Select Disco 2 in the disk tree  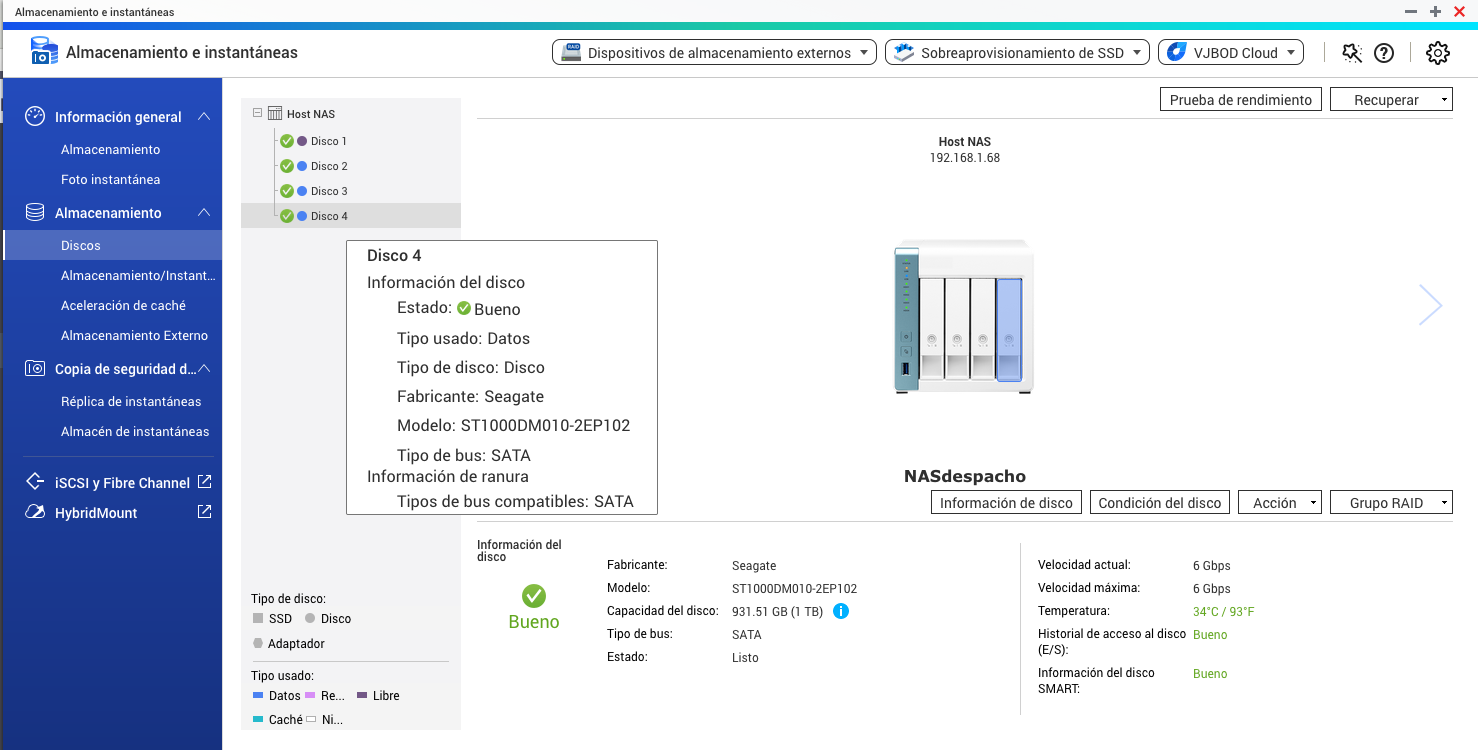[x=328, y=166]
